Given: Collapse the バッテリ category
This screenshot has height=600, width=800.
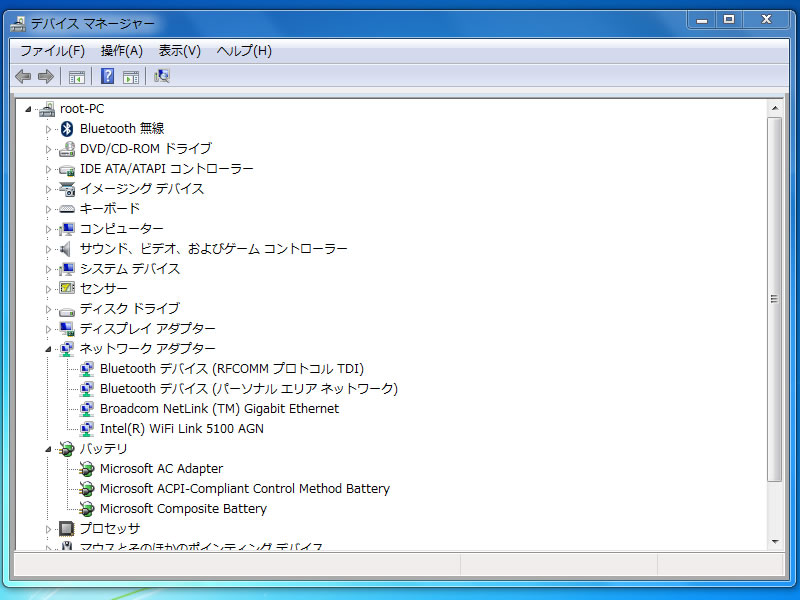Looking at the screenshot, I should [48, 449].
